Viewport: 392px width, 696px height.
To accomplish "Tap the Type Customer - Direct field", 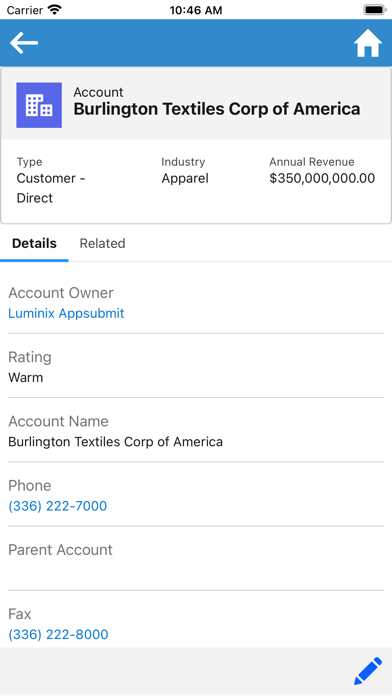I will coord(51,180).
